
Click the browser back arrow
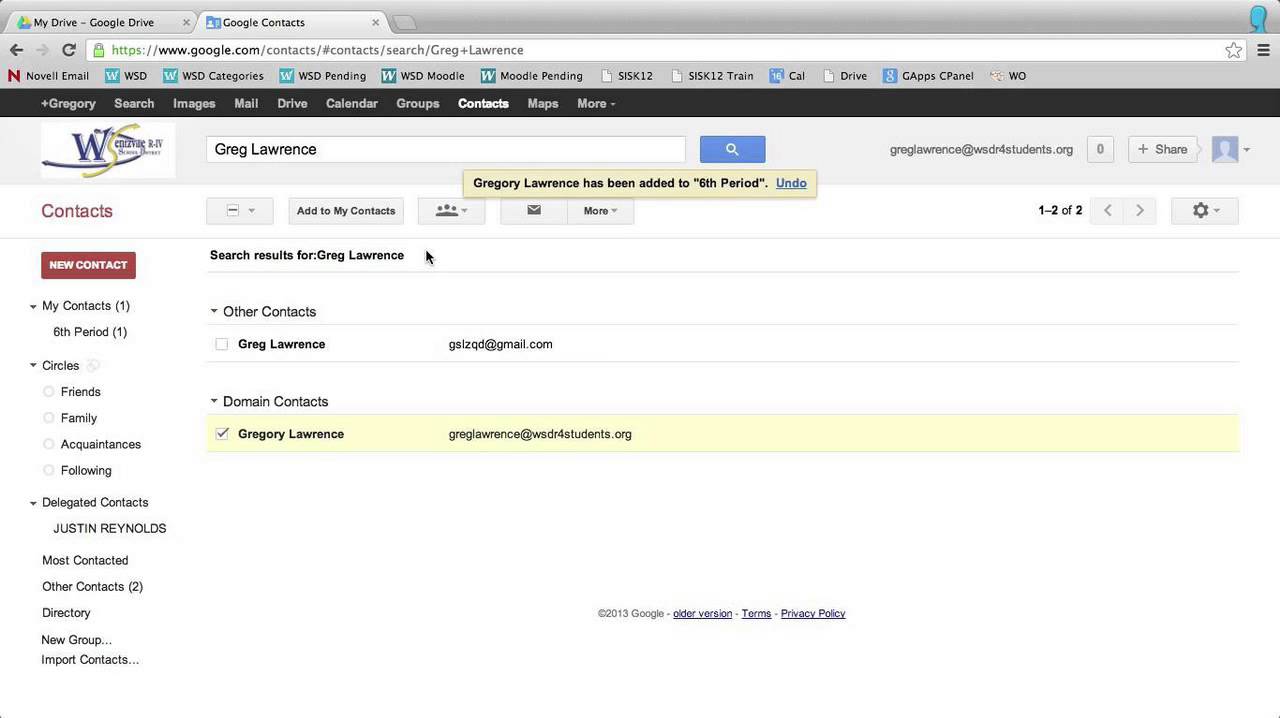click(16, 50)
